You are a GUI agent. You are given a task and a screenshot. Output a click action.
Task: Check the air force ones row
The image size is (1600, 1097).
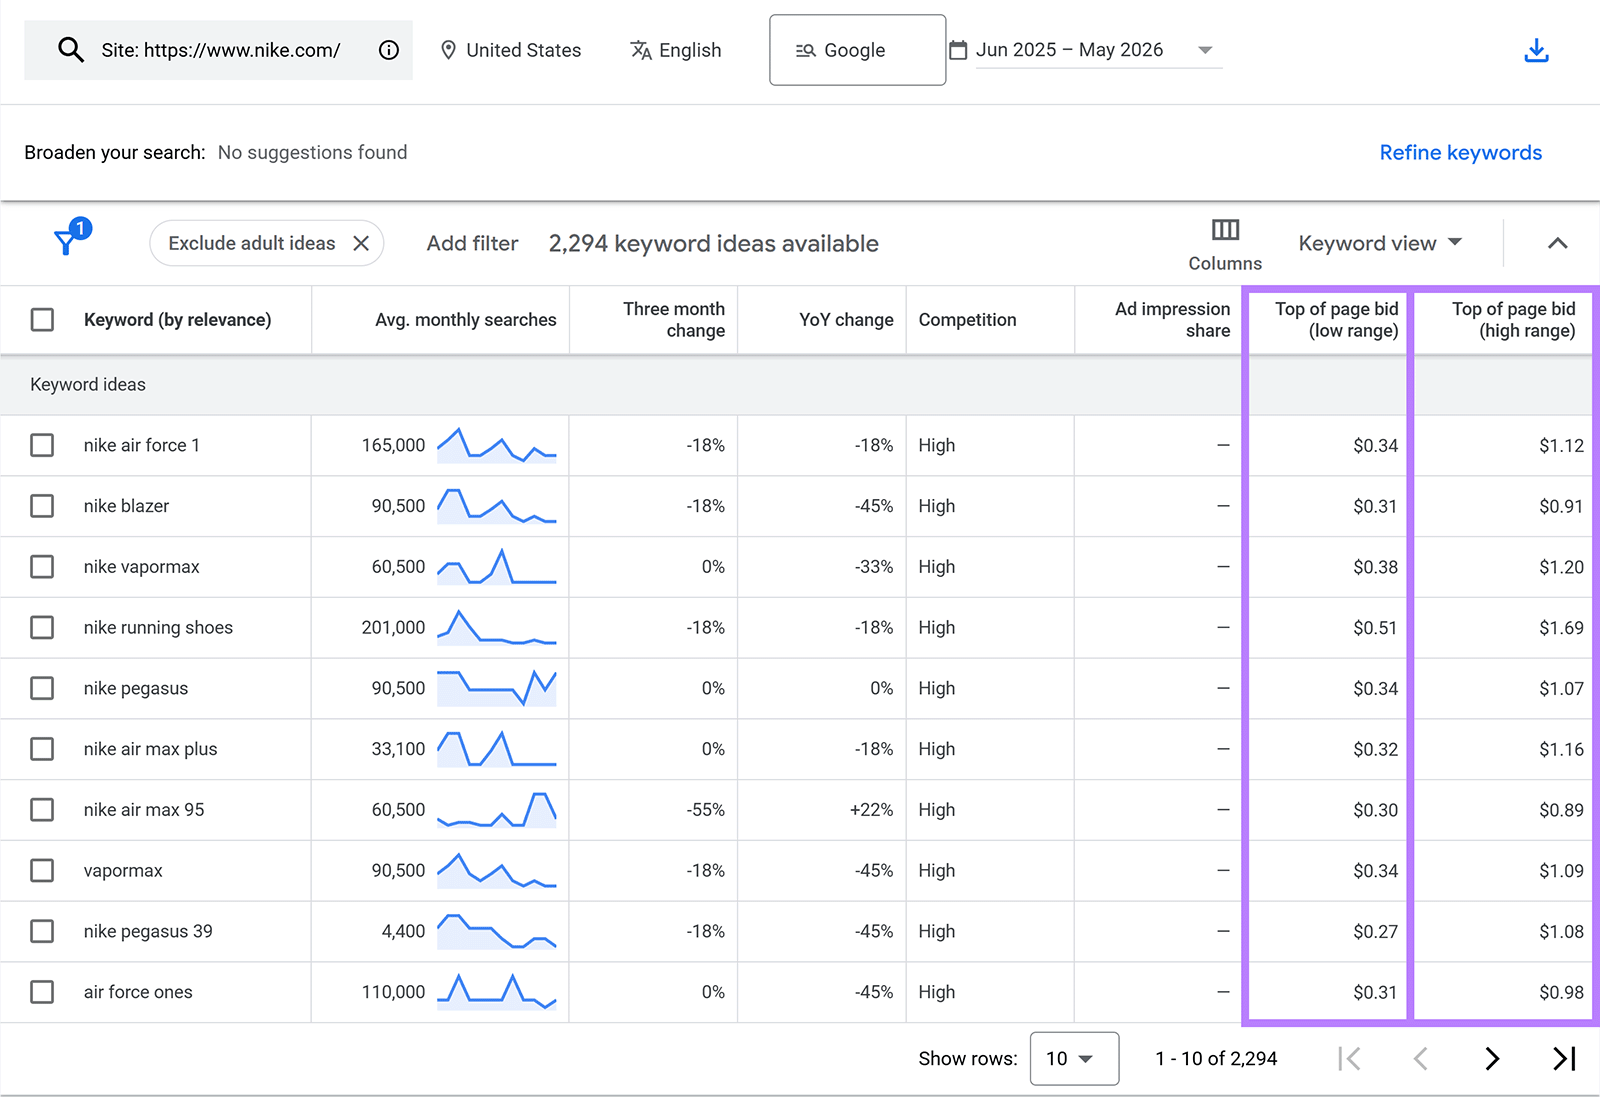tap(42, 992)
